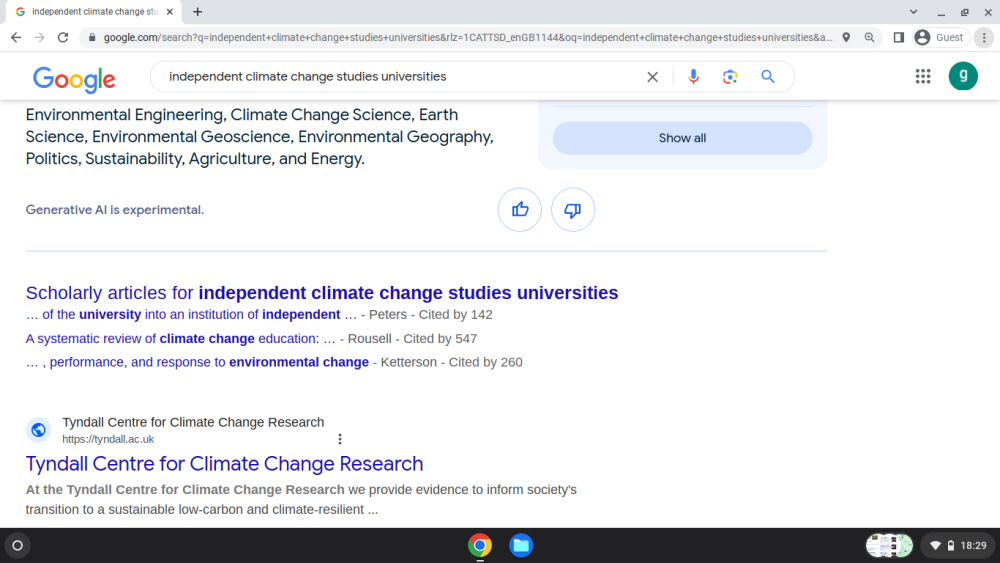Viewport: 1000px width, 563px height.
Task: Search by image with Google Lens
Action: (730, 77)
